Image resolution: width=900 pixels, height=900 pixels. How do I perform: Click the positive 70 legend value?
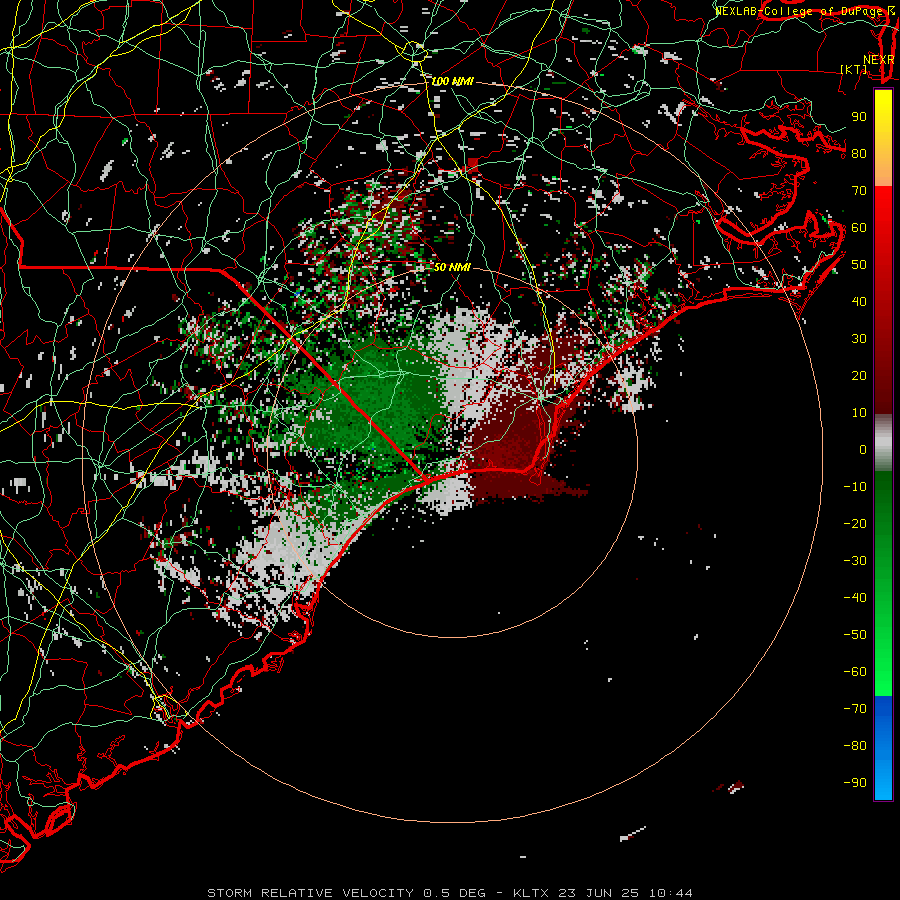click(x=859, y=191)
